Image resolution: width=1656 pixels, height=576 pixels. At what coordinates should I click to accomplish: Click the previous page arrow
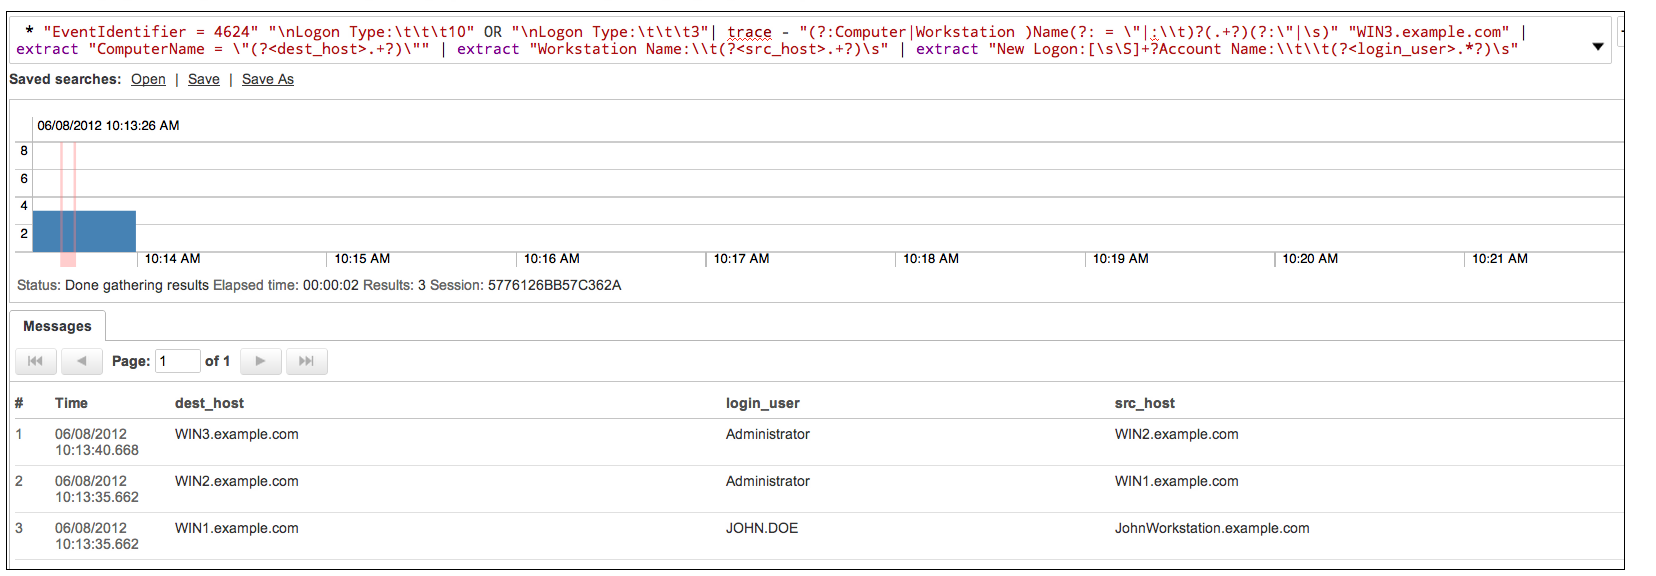point(82,361)
